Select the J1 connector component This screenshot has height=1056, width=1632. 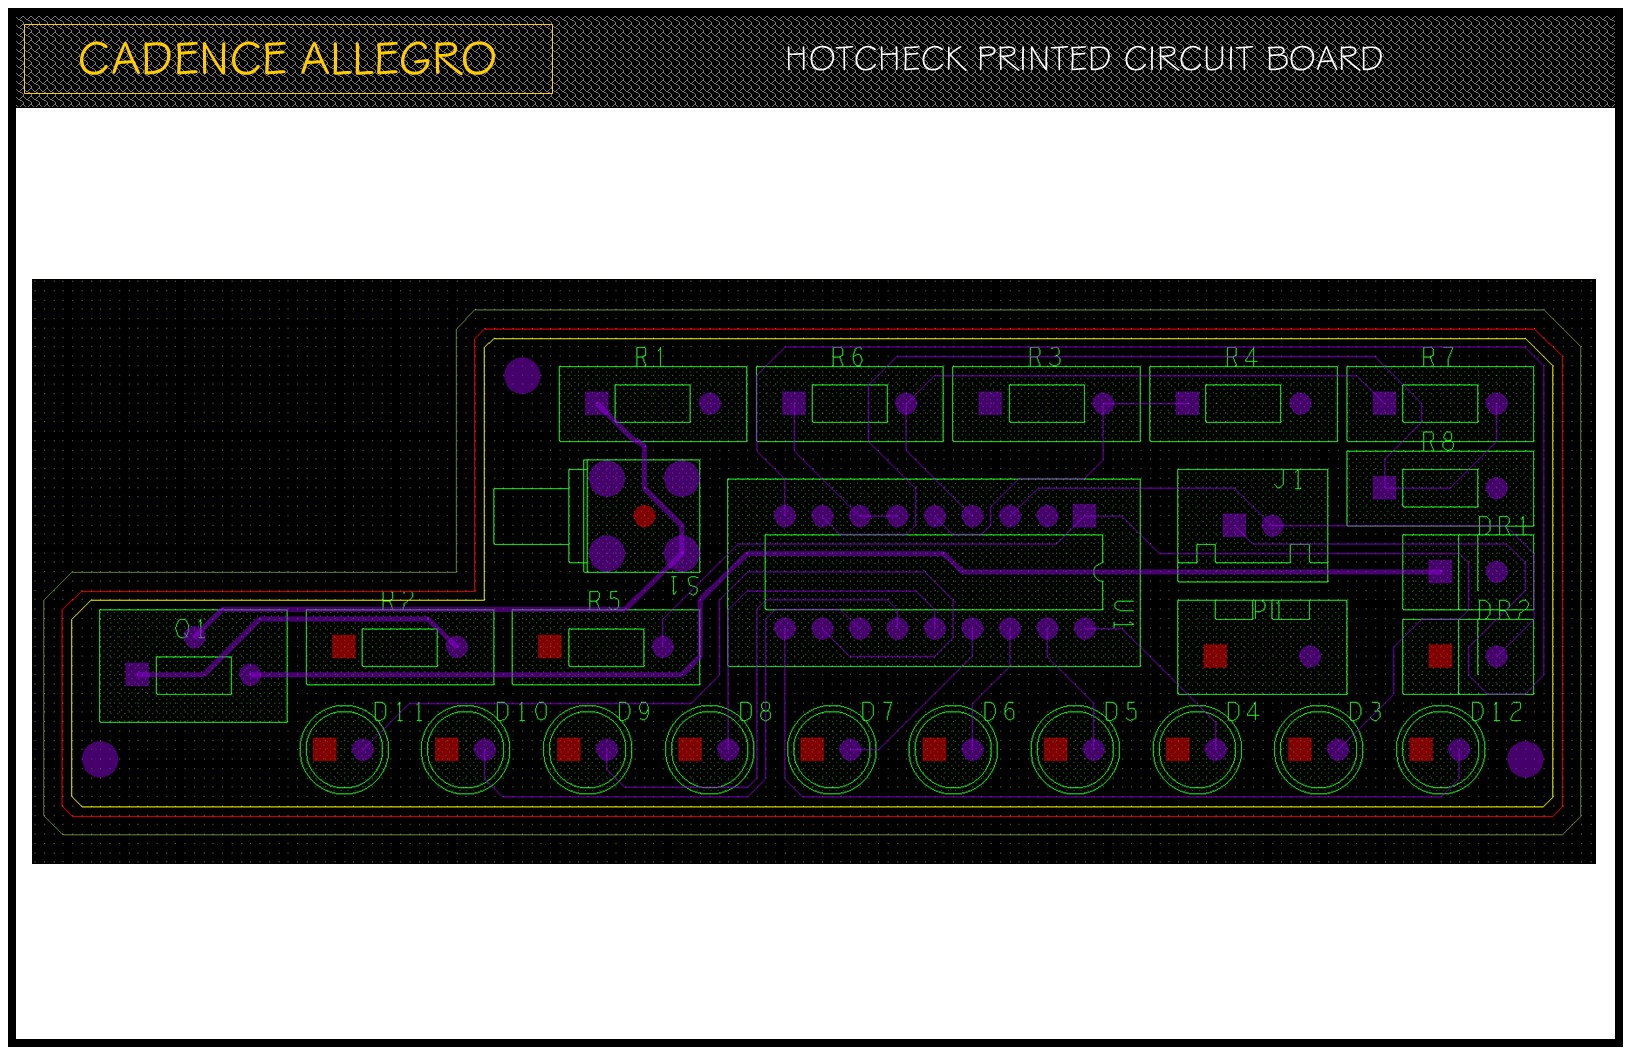[x=1252, y=526]
